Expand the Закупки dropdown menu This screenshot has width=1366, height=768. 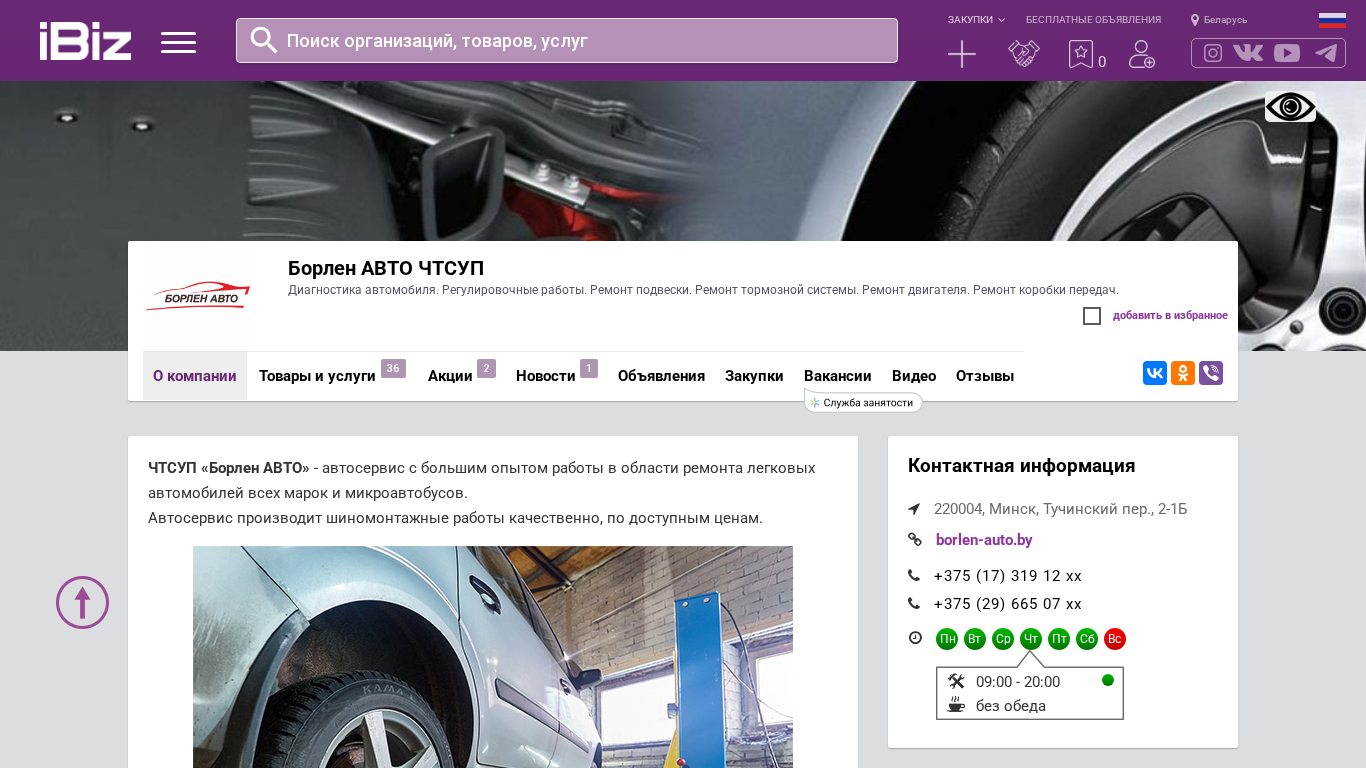pos(976,20)
